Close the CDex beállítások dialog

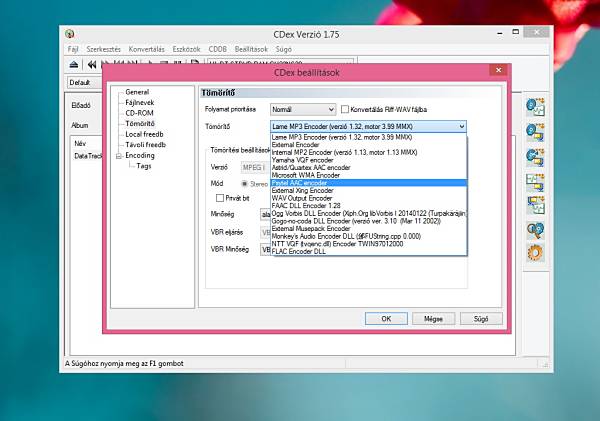[x=498, y=70]
